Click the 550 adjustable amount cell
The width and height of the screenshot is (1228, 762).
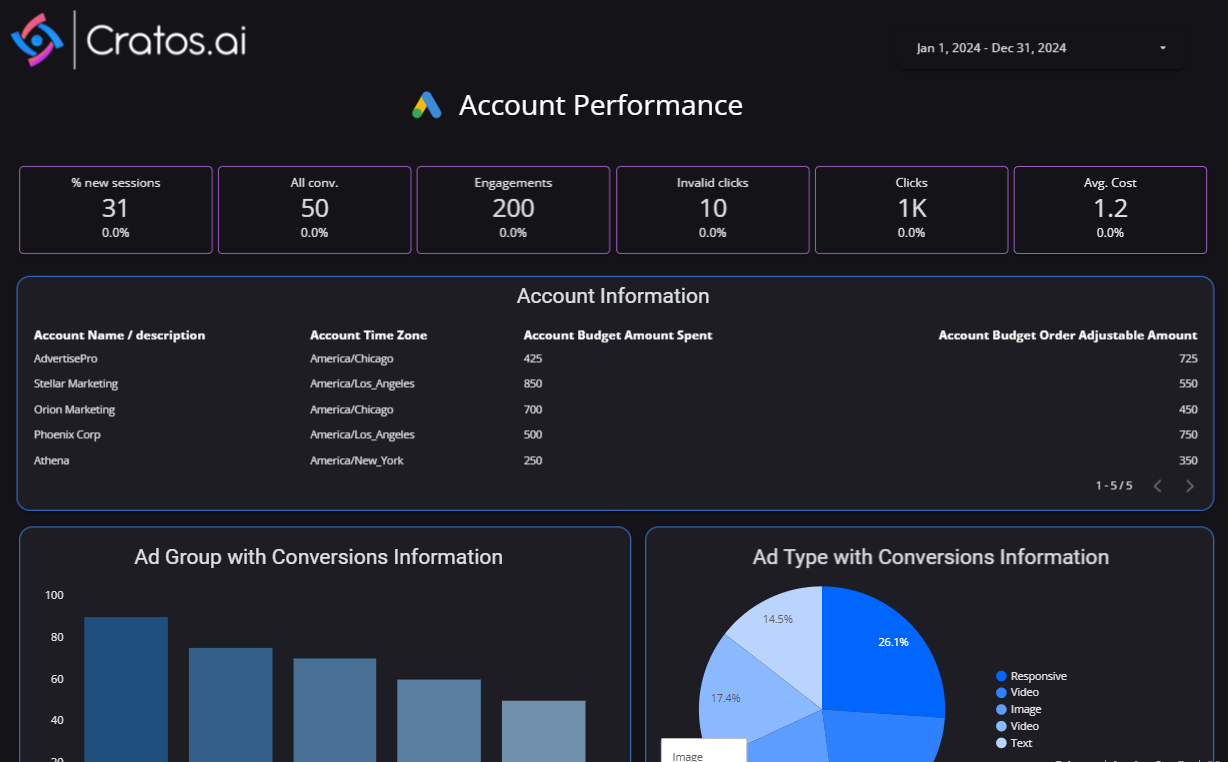coord(1188,384)
